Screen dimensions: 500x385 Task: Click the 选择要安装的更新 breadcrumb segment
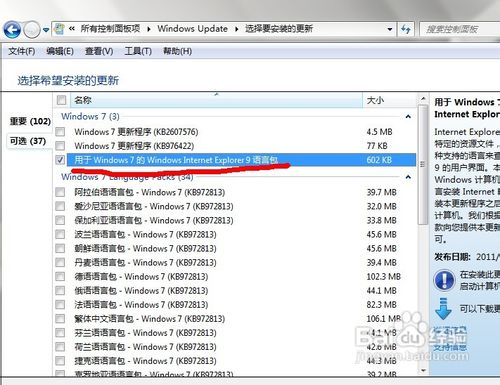click(279, 29)
